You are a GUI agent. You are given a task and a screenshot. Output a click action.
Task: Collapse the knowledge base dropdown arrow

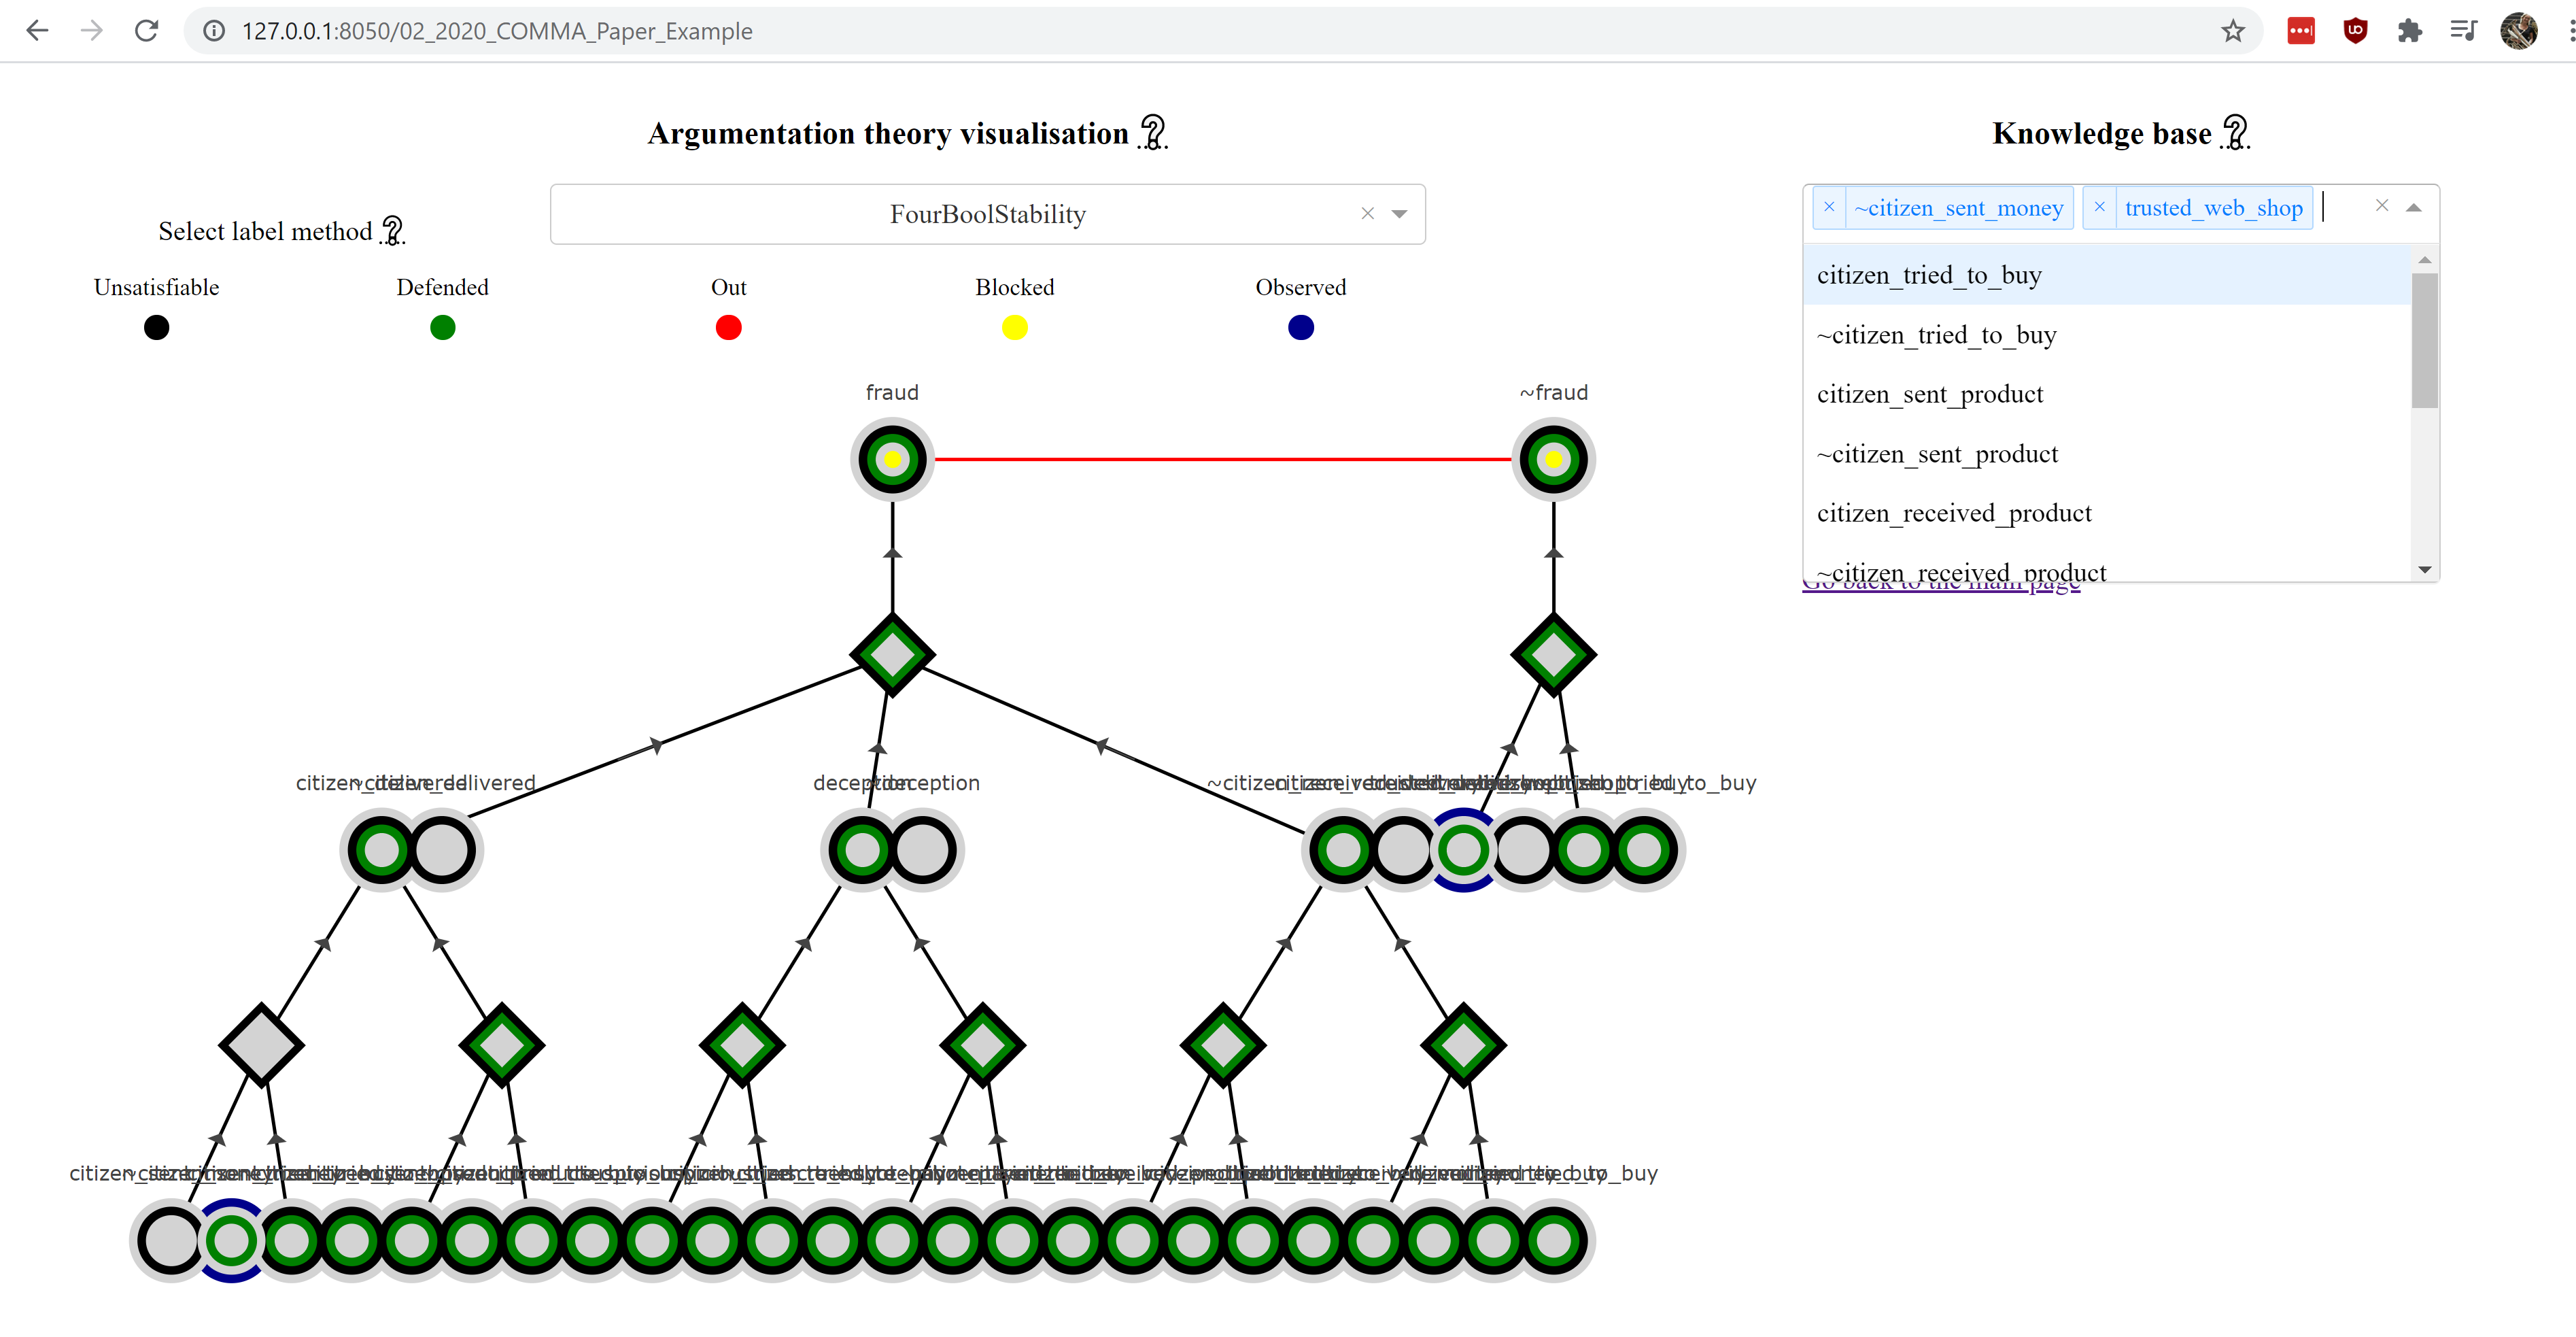[2414, 208]
